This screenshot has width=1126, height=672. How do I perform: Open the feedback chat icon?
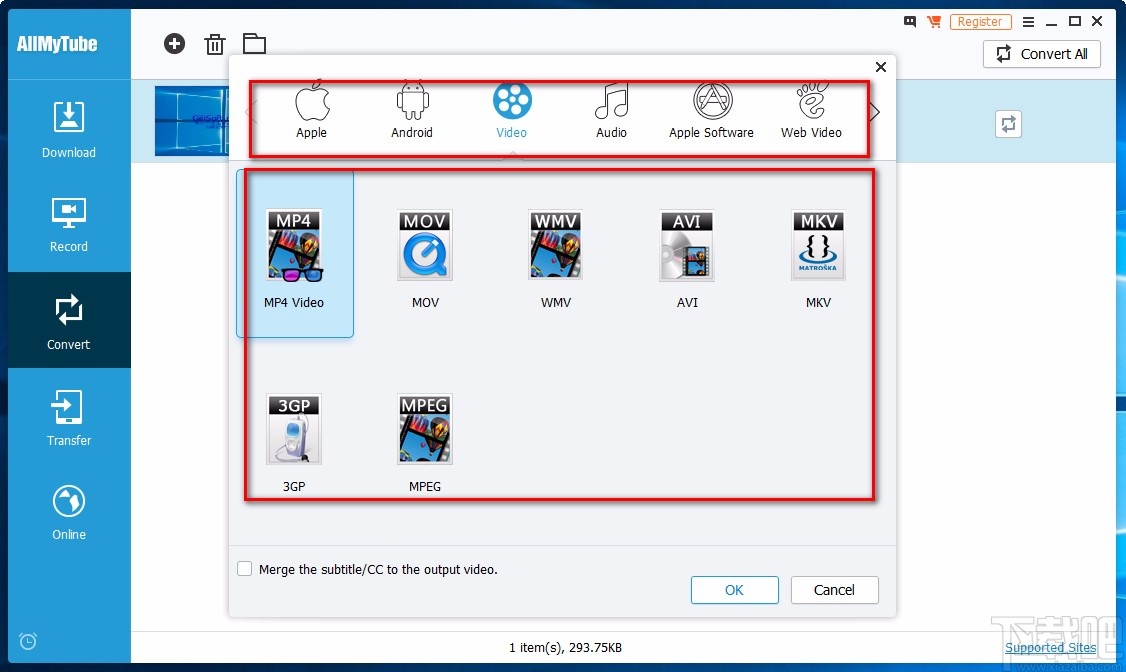pyautogui.click(x=910, y=22)
